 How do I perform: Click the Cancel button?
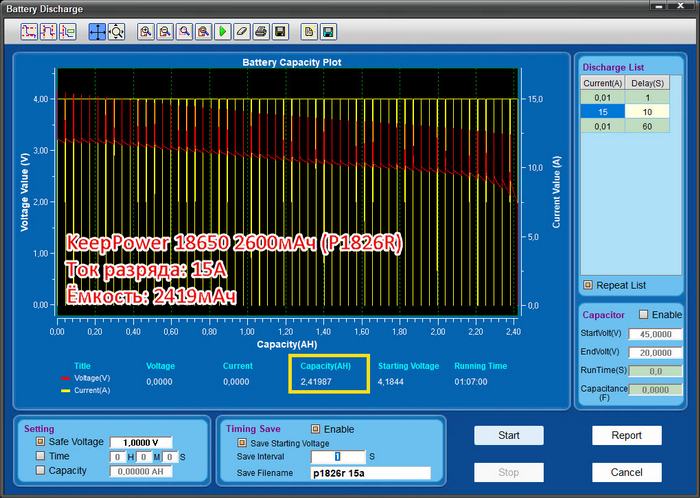(627, 471)
